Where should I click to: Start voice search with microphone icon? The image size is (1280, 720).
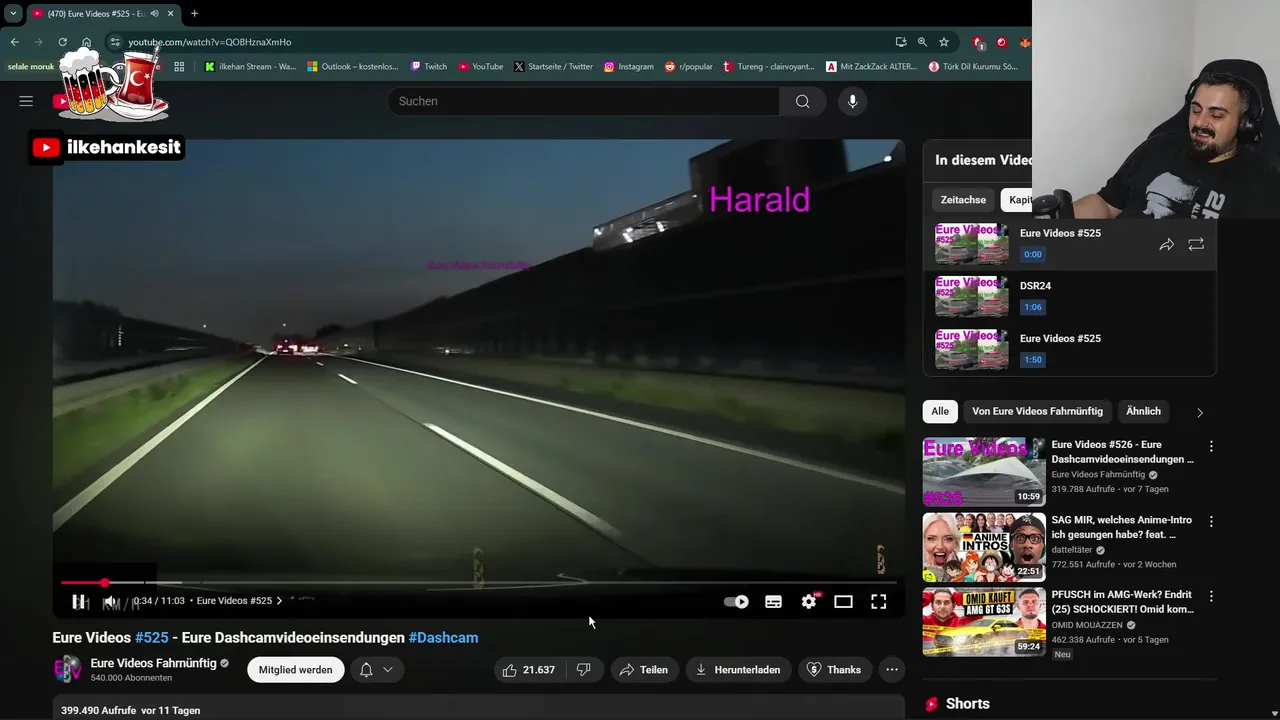852,101
